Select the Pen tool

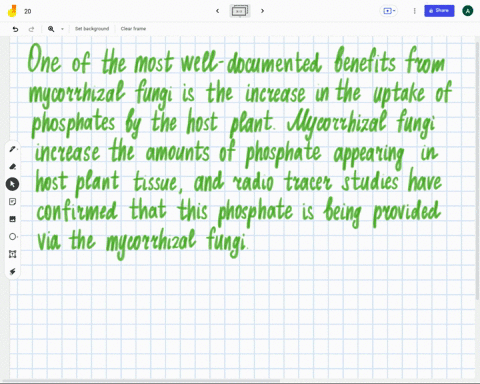tap(13, 149)
